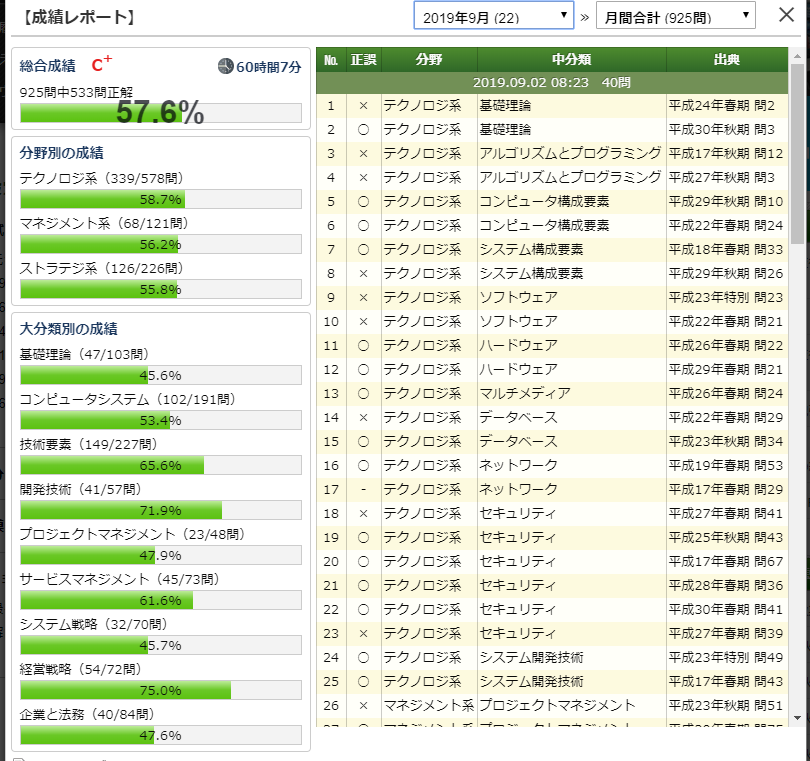Click the × mark in row 26

click(364, 706)
